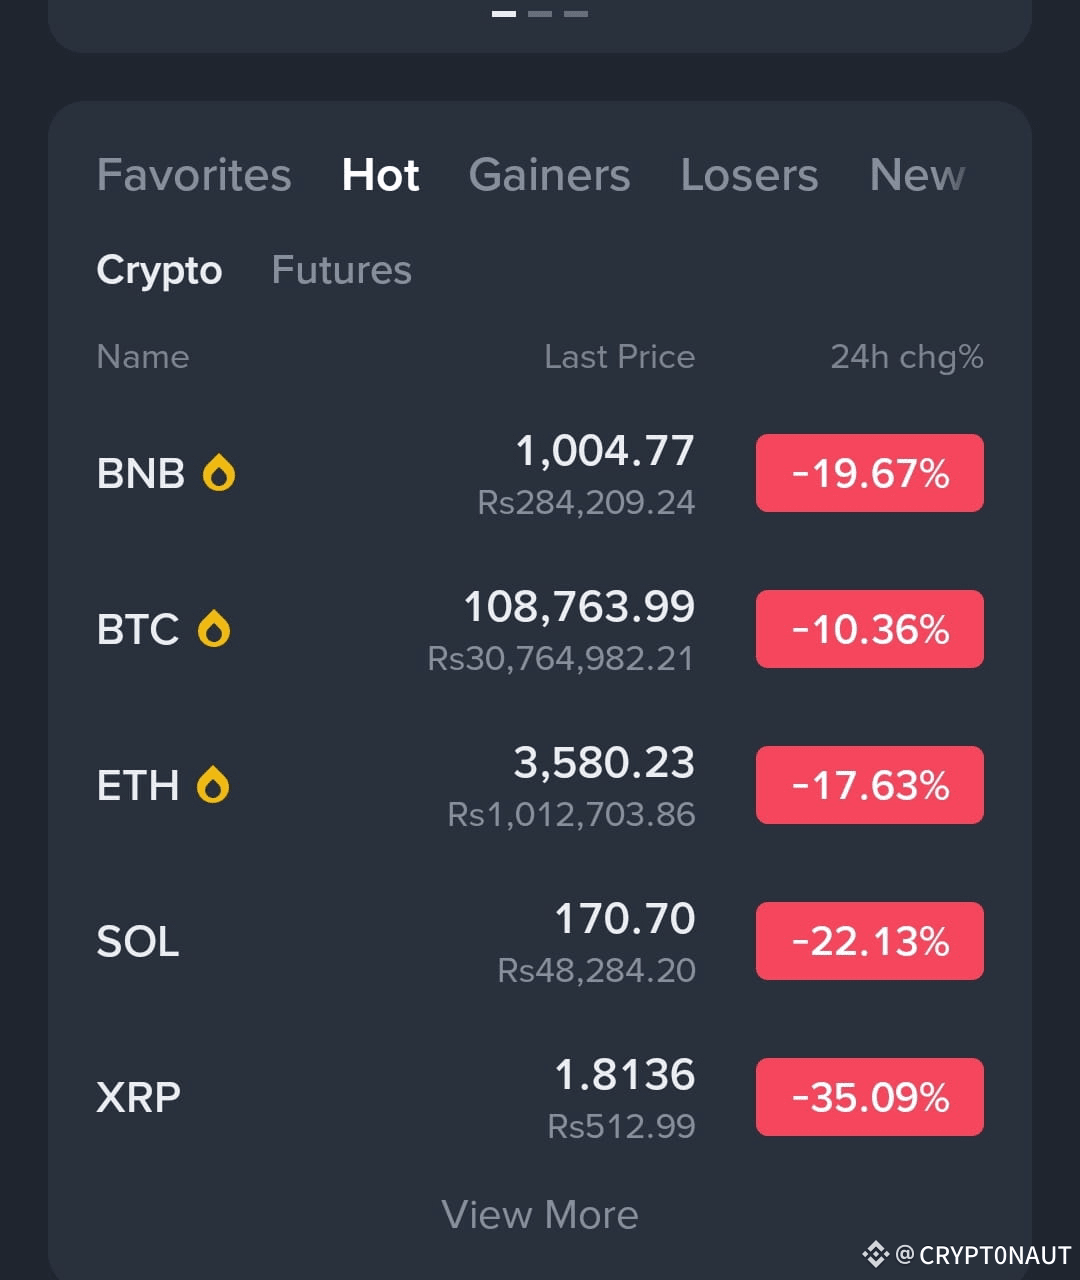1080x1280 pixels.
Task: Tap the SOL -22.13% change badge
Action: [x=870, y=941]
